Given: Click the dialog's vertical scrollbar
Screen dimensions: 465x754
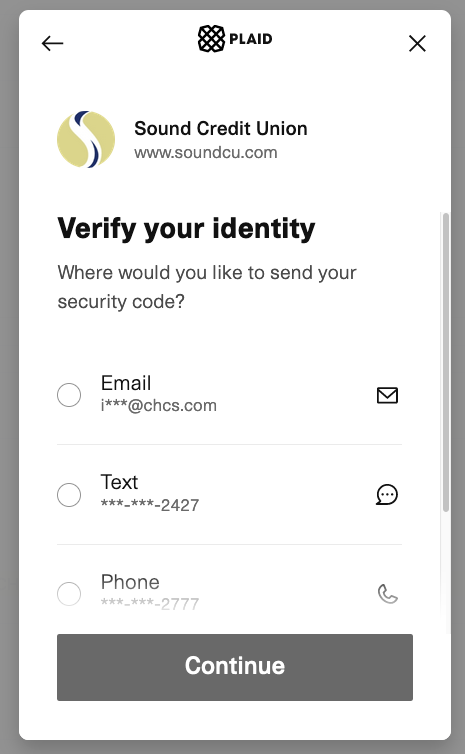Looking at the screenshot, I should tap(446, 362).
